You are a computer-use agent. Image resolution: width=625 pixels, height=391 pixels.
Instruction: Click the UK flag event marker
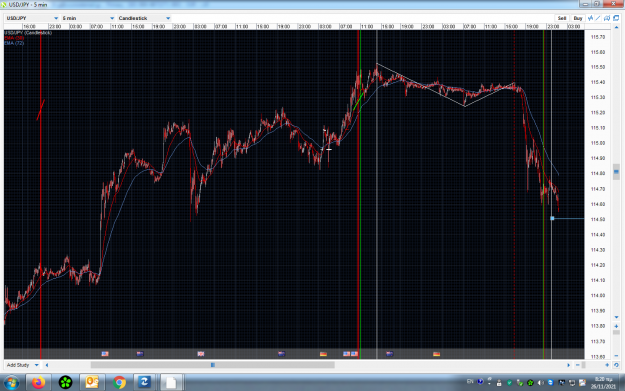click(x=201, y=354)
